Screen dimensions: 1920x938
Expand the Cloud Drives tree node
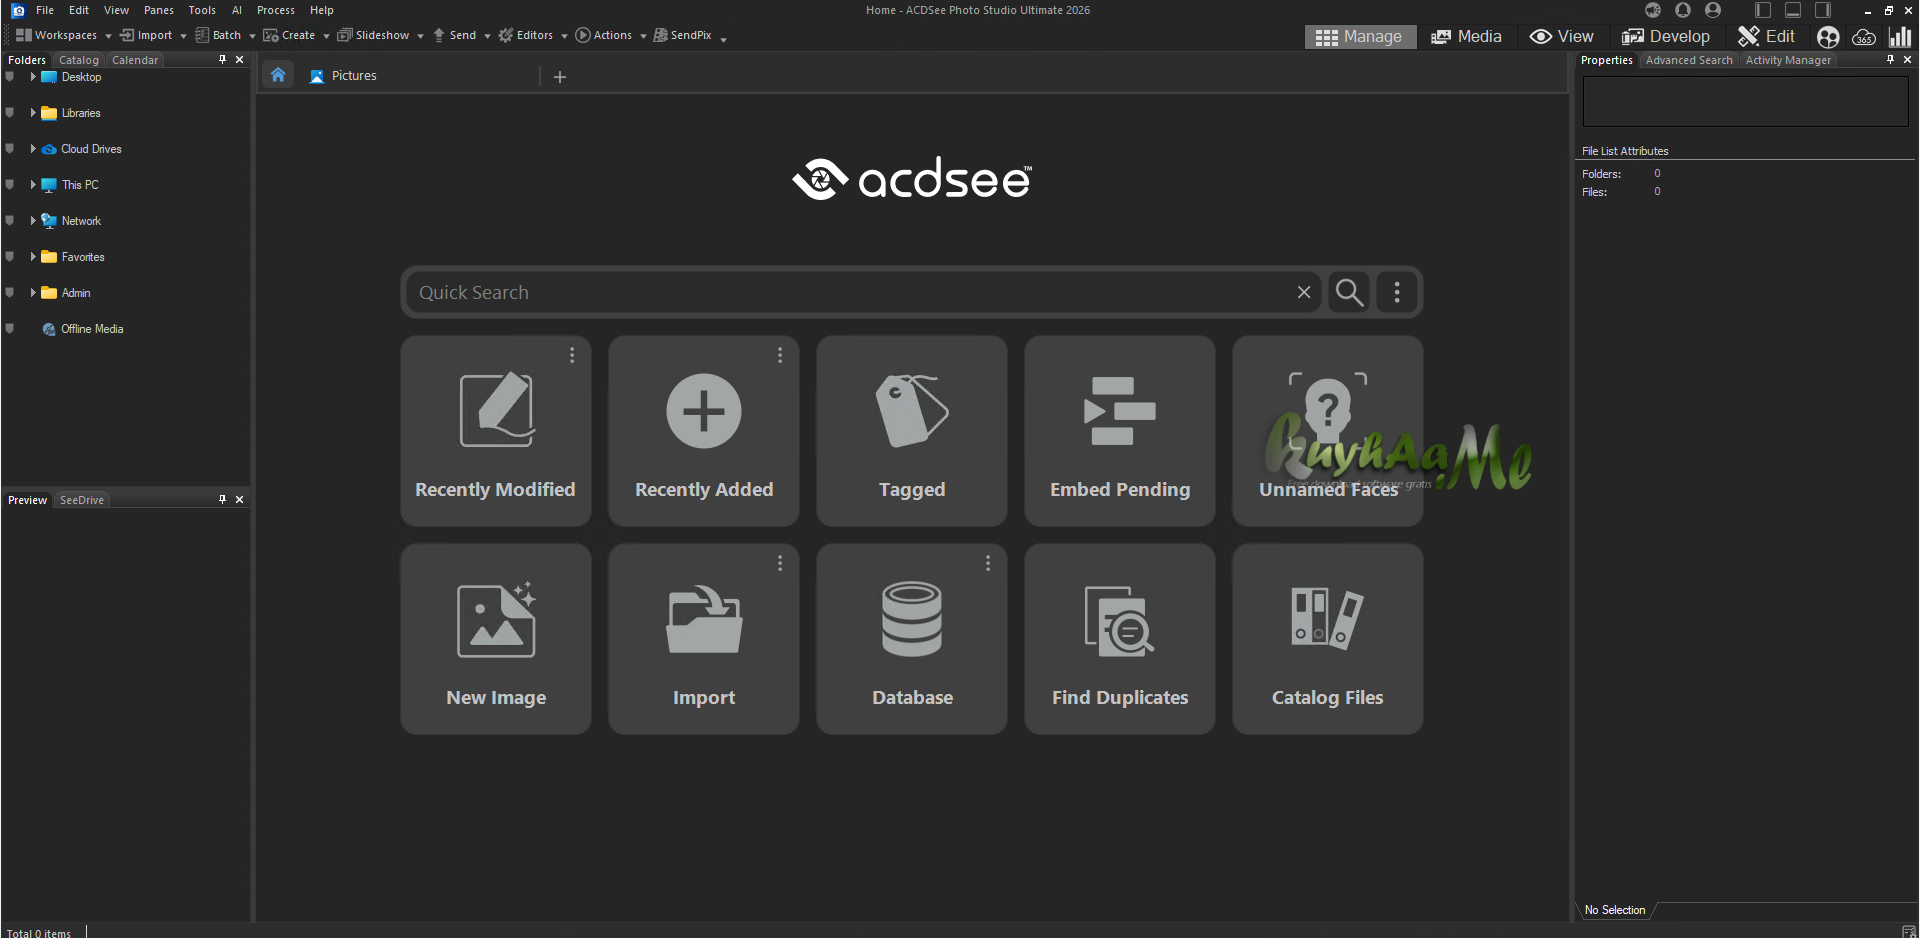pyautogui.click(x=33, y=148)
